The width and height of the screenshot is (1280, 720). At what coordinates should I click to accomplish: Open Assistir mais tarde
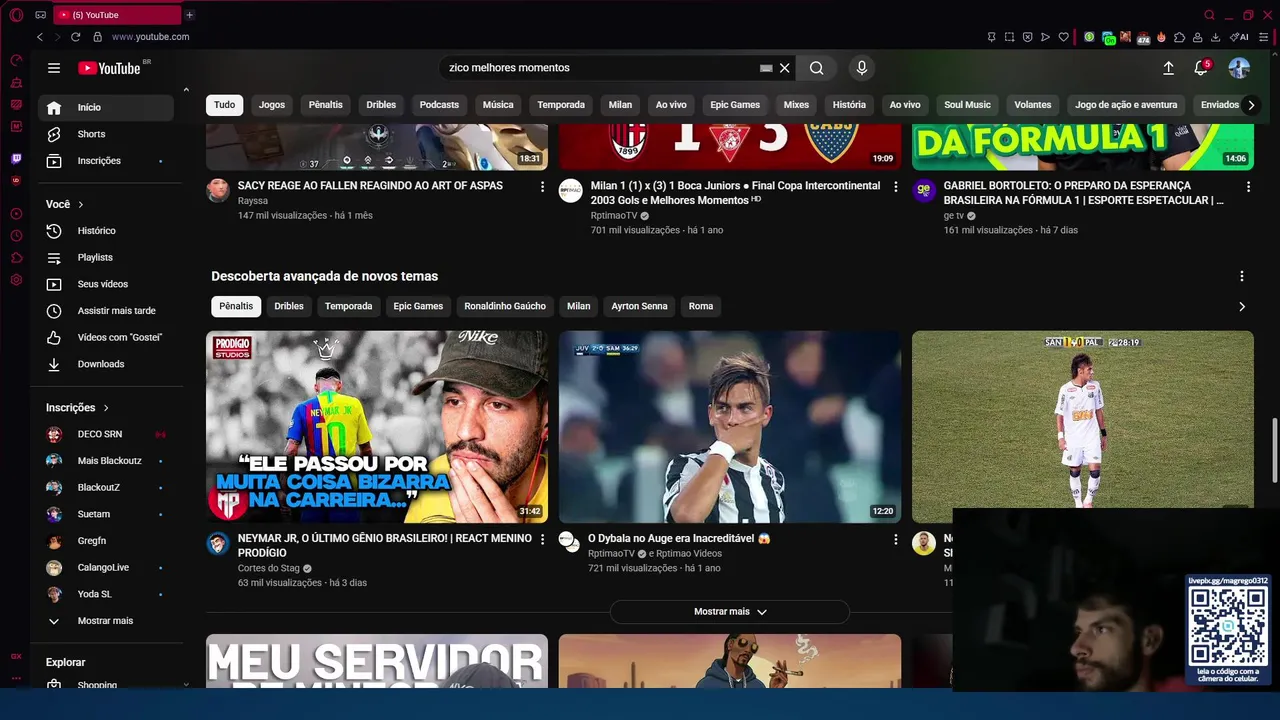pyautogui.click(x=106, y=311)
